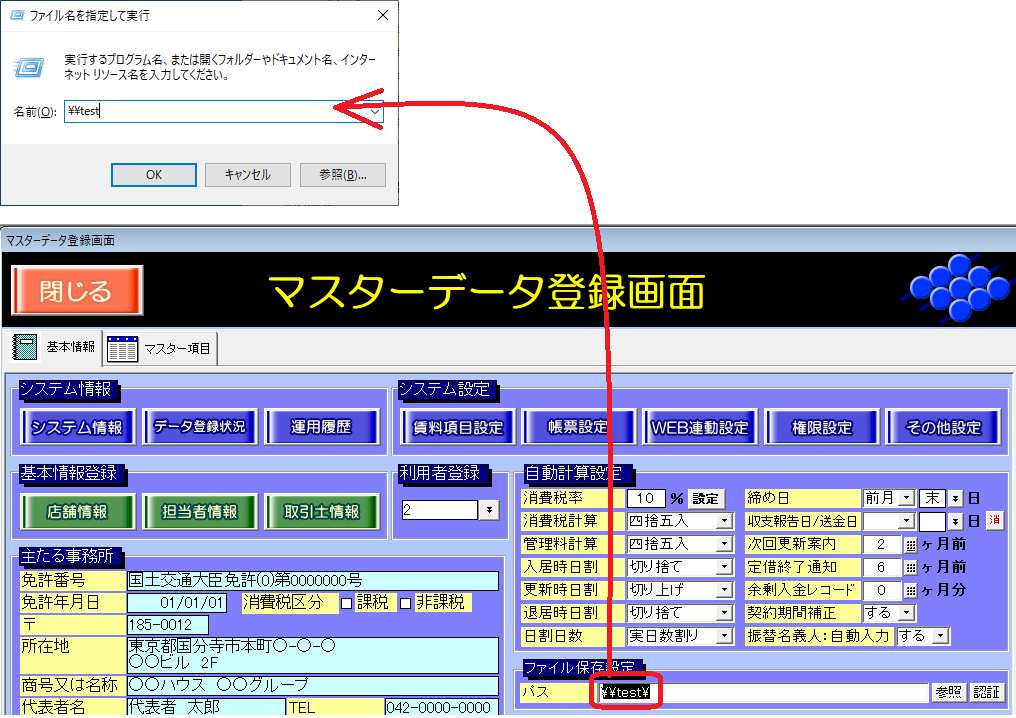The height and width of the screenshot is (718, 1016).
Task: Expand the 消費税計算 rounding dropdown
Action: [x=725, y=521]
